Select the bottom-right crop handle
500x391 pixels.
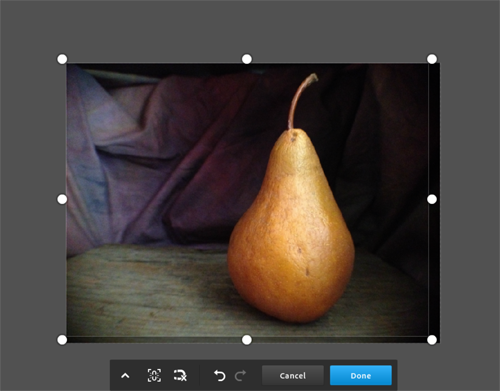(x=432, y=340)
